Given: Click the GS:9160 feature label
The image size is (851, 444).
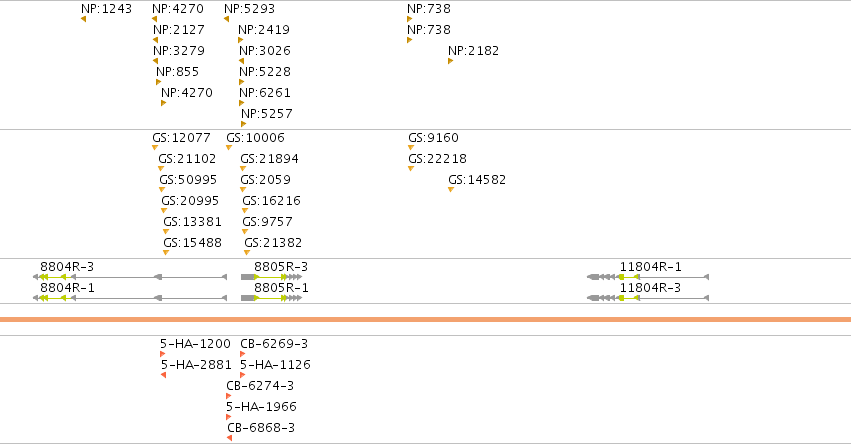Looking at the screenshot, I should 434,138.
